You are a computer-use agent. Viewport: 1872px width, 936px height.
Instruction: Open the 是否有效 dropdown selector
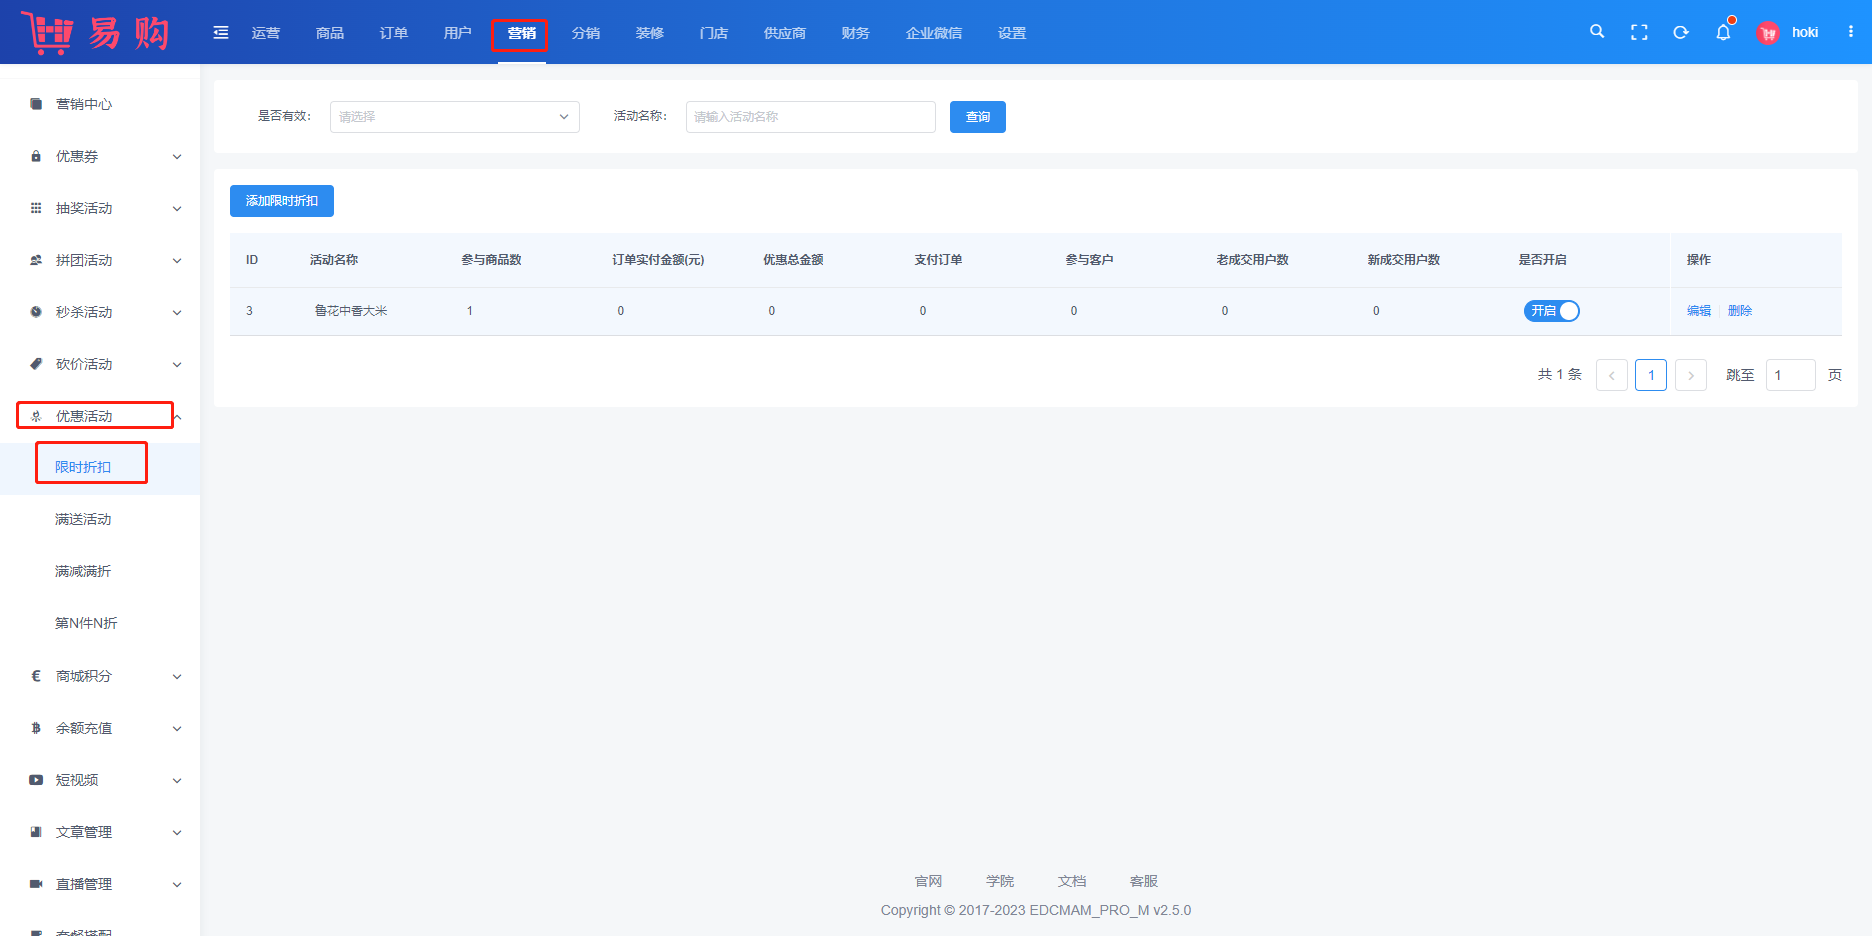454,117
